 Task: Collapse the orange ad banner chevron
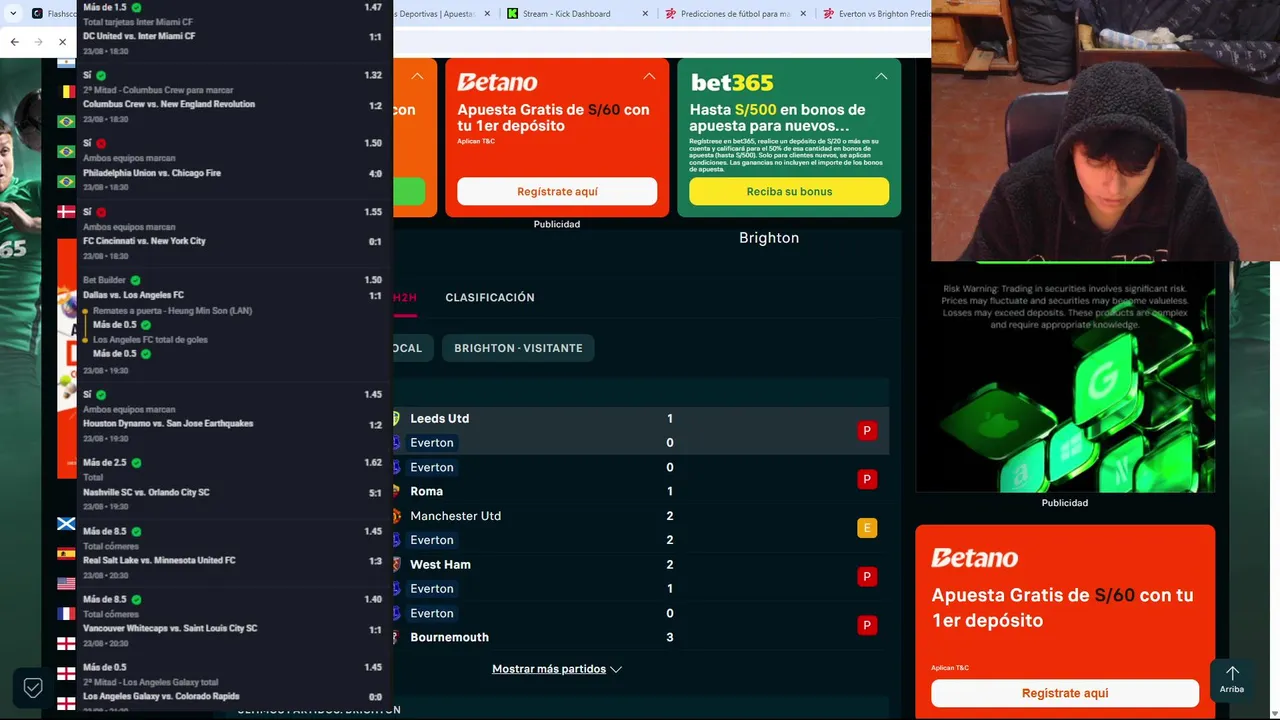tap(417, 76)
